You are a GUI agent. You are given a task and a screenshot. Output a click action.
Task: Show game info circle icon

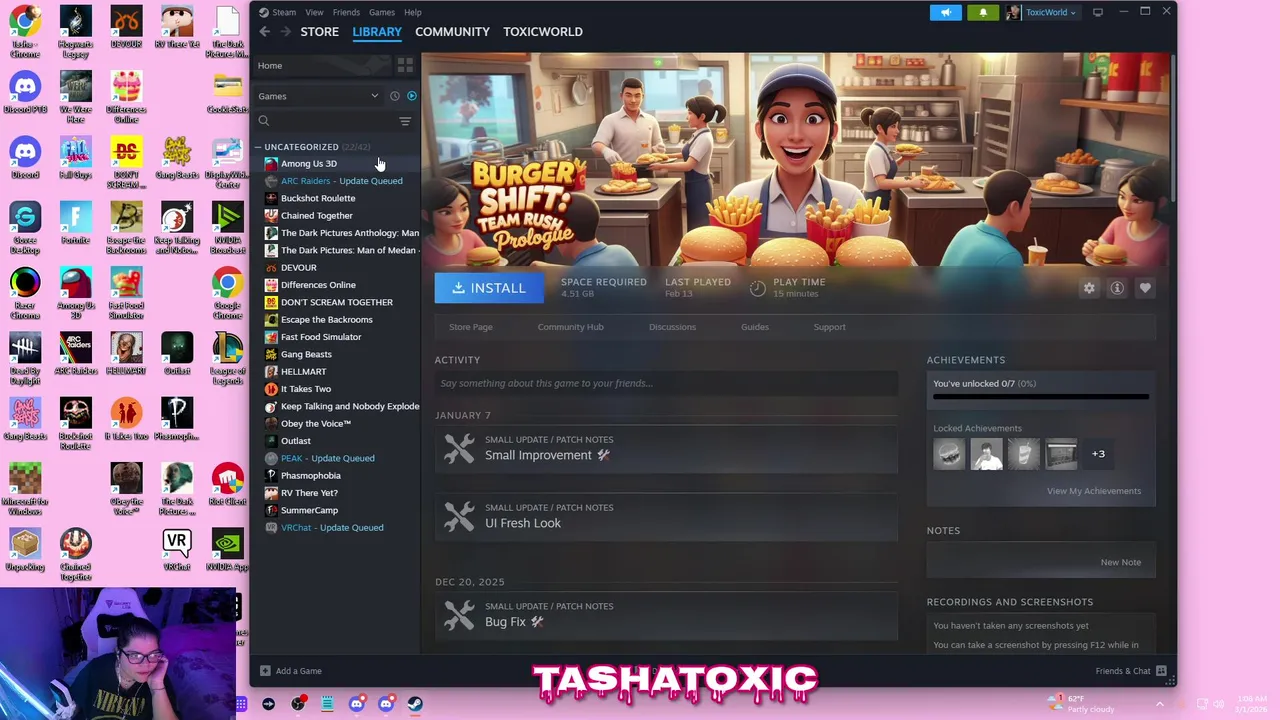[x=1117, y=288]
